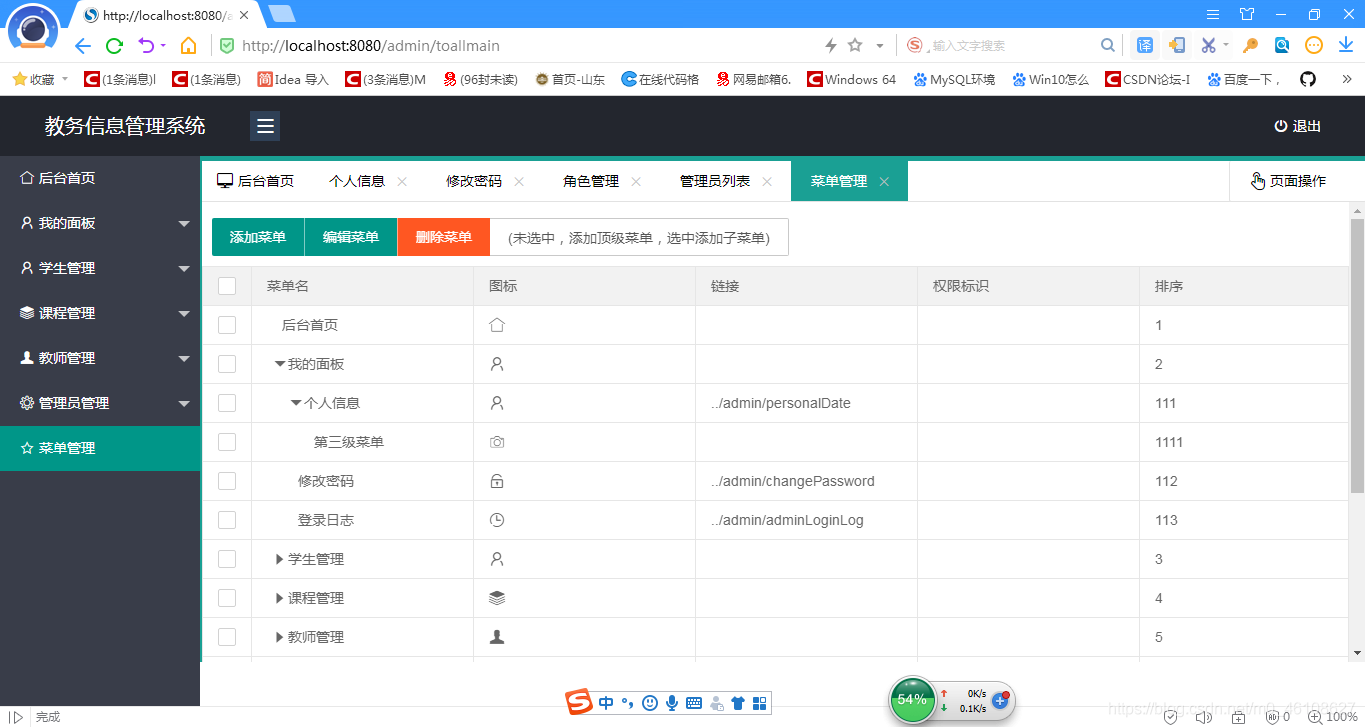Check the 我的面板 row checkbox

(x=227, y=364)
